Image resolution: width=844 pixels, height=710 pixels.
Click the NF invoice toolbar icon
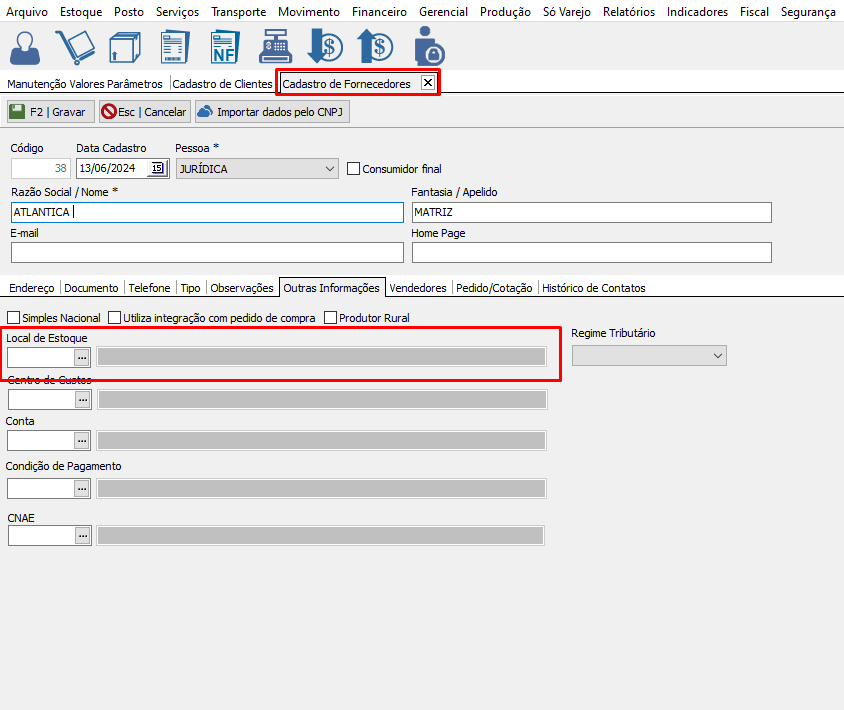[x=223, y=47]
